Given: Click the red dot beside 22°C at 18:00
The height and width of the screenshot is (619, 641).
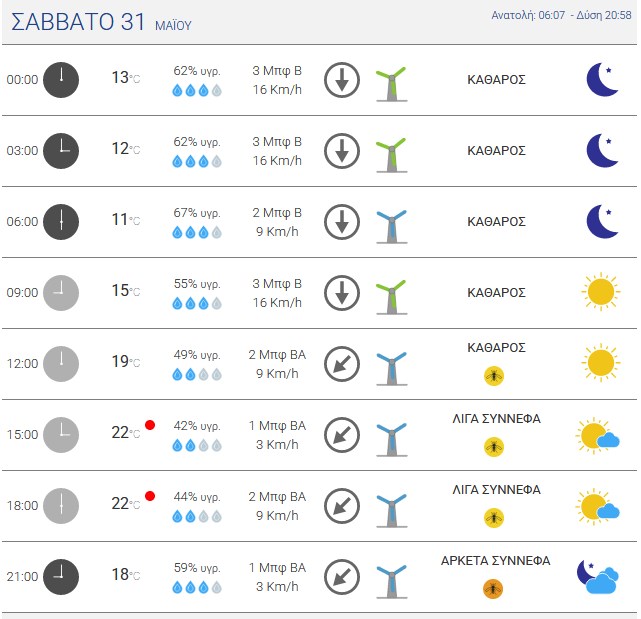Looking at the screenshot, I should (150, 496).
